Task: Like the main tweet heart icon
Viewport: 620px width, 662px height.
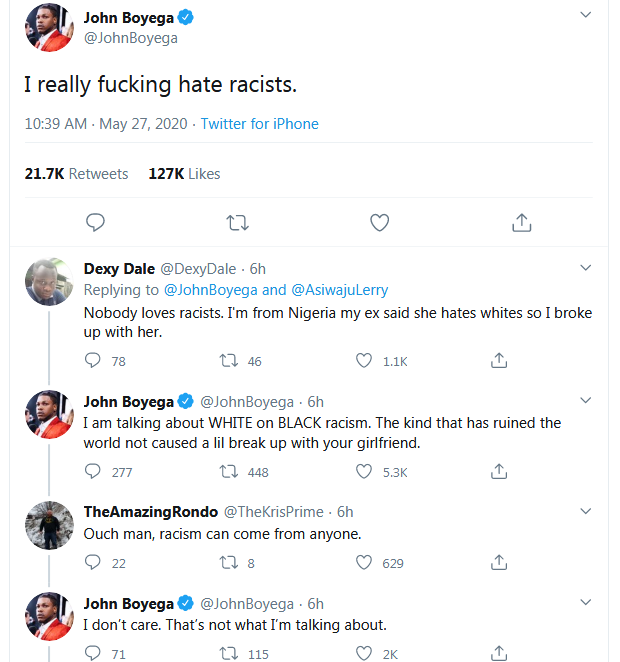Action: click(379, 222)
